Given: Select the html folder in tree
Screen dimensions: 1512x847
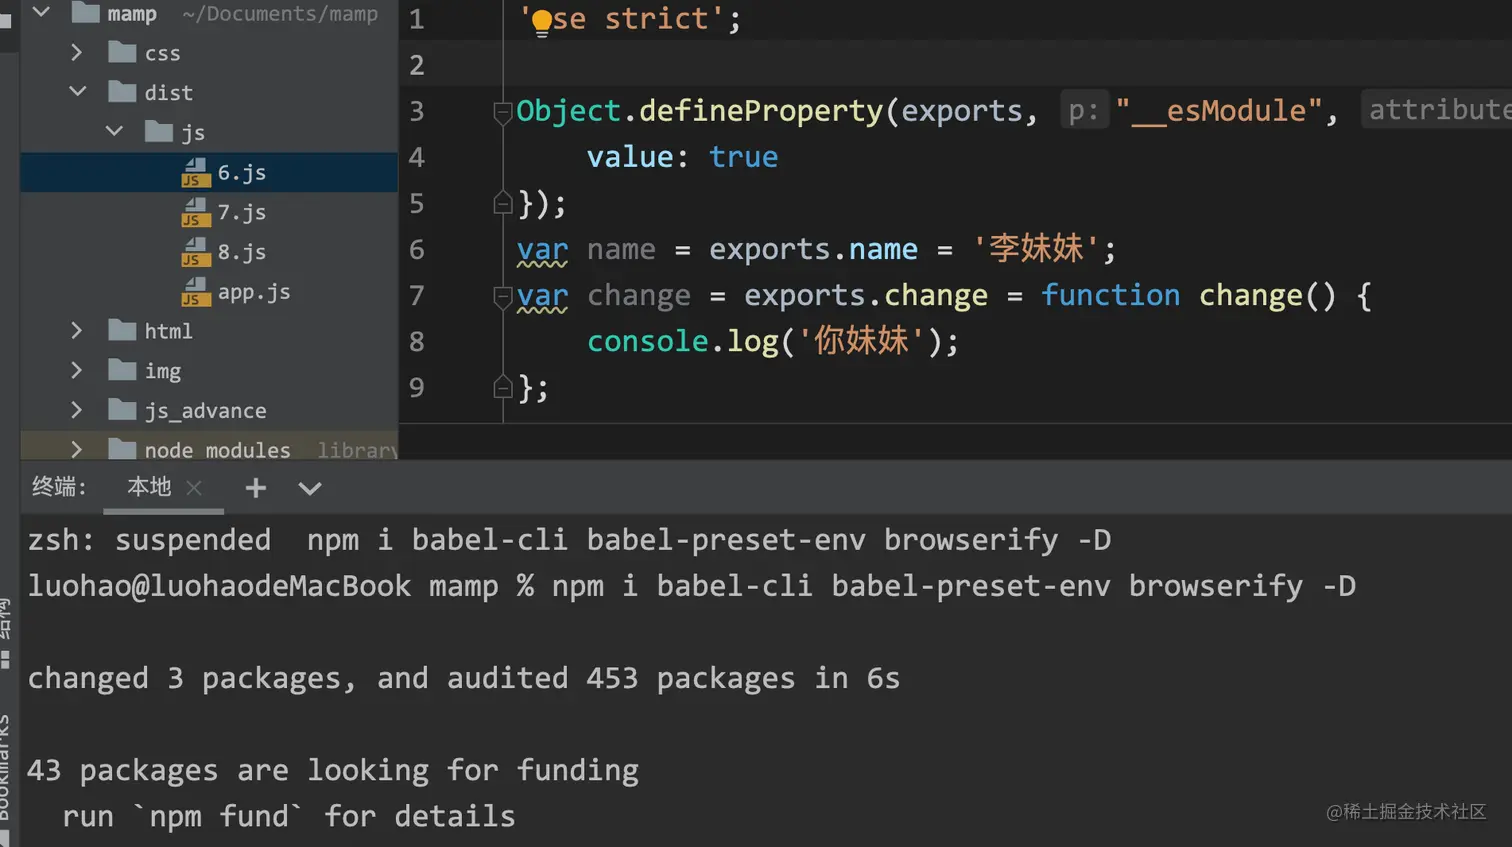Looking at the screenshot, I should (167, 331).
